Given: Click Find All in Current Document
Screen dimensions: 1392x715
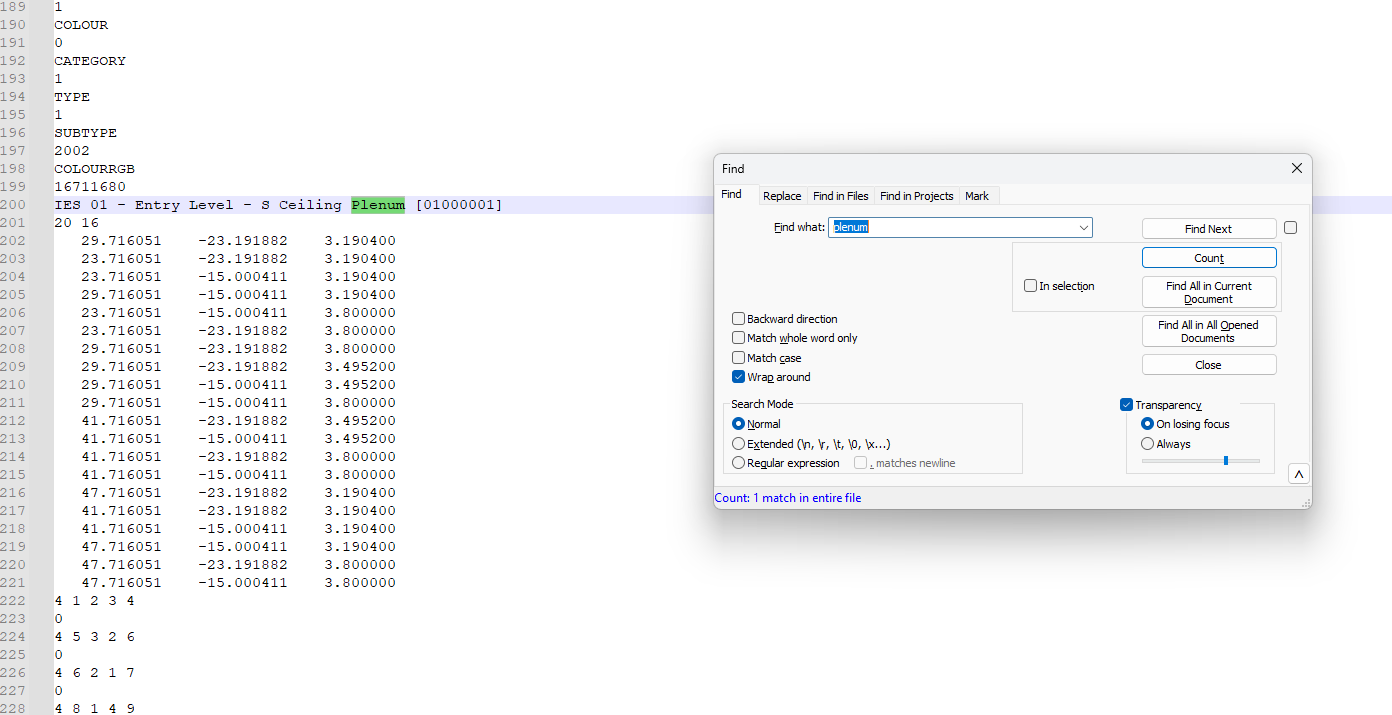Looking at the screenshot, I should point(1208,292).
